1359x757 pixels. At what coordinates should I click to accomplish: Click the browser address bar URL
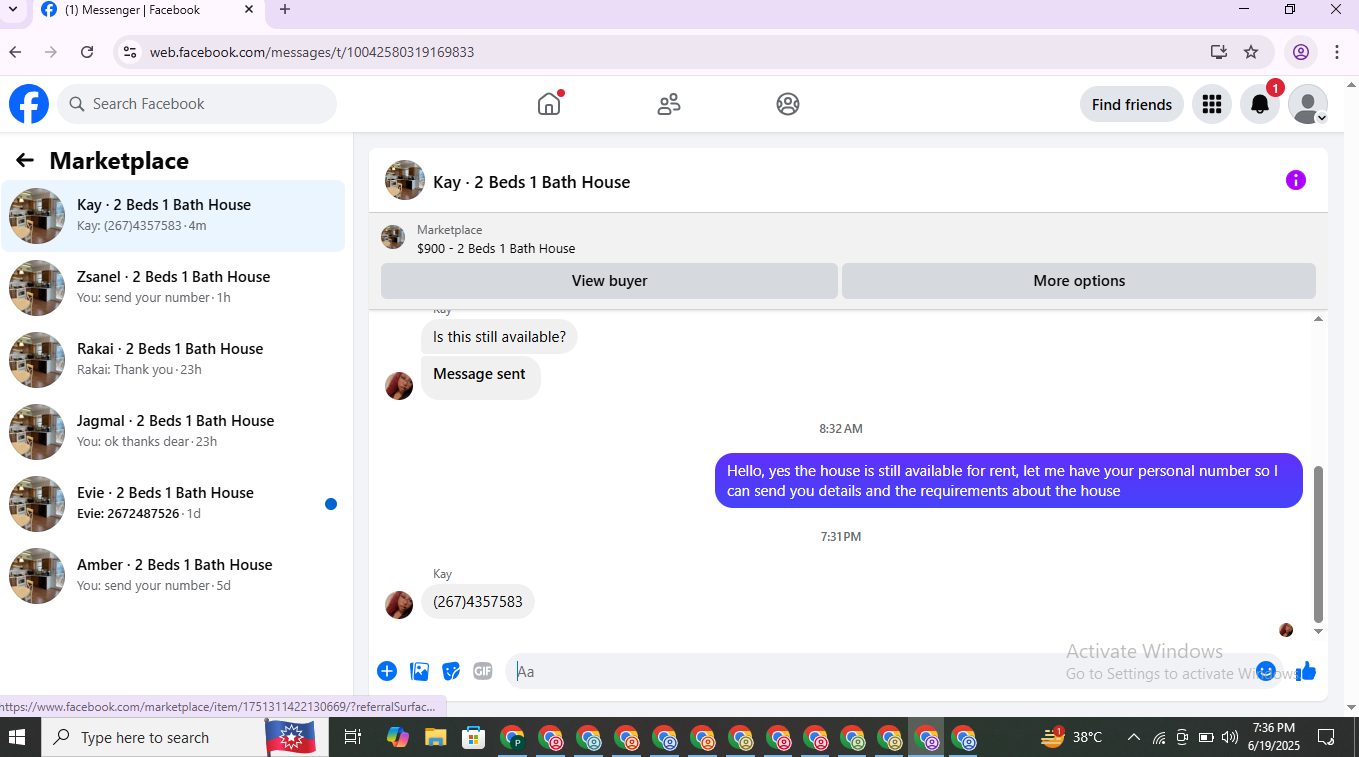tap(312, 52)
